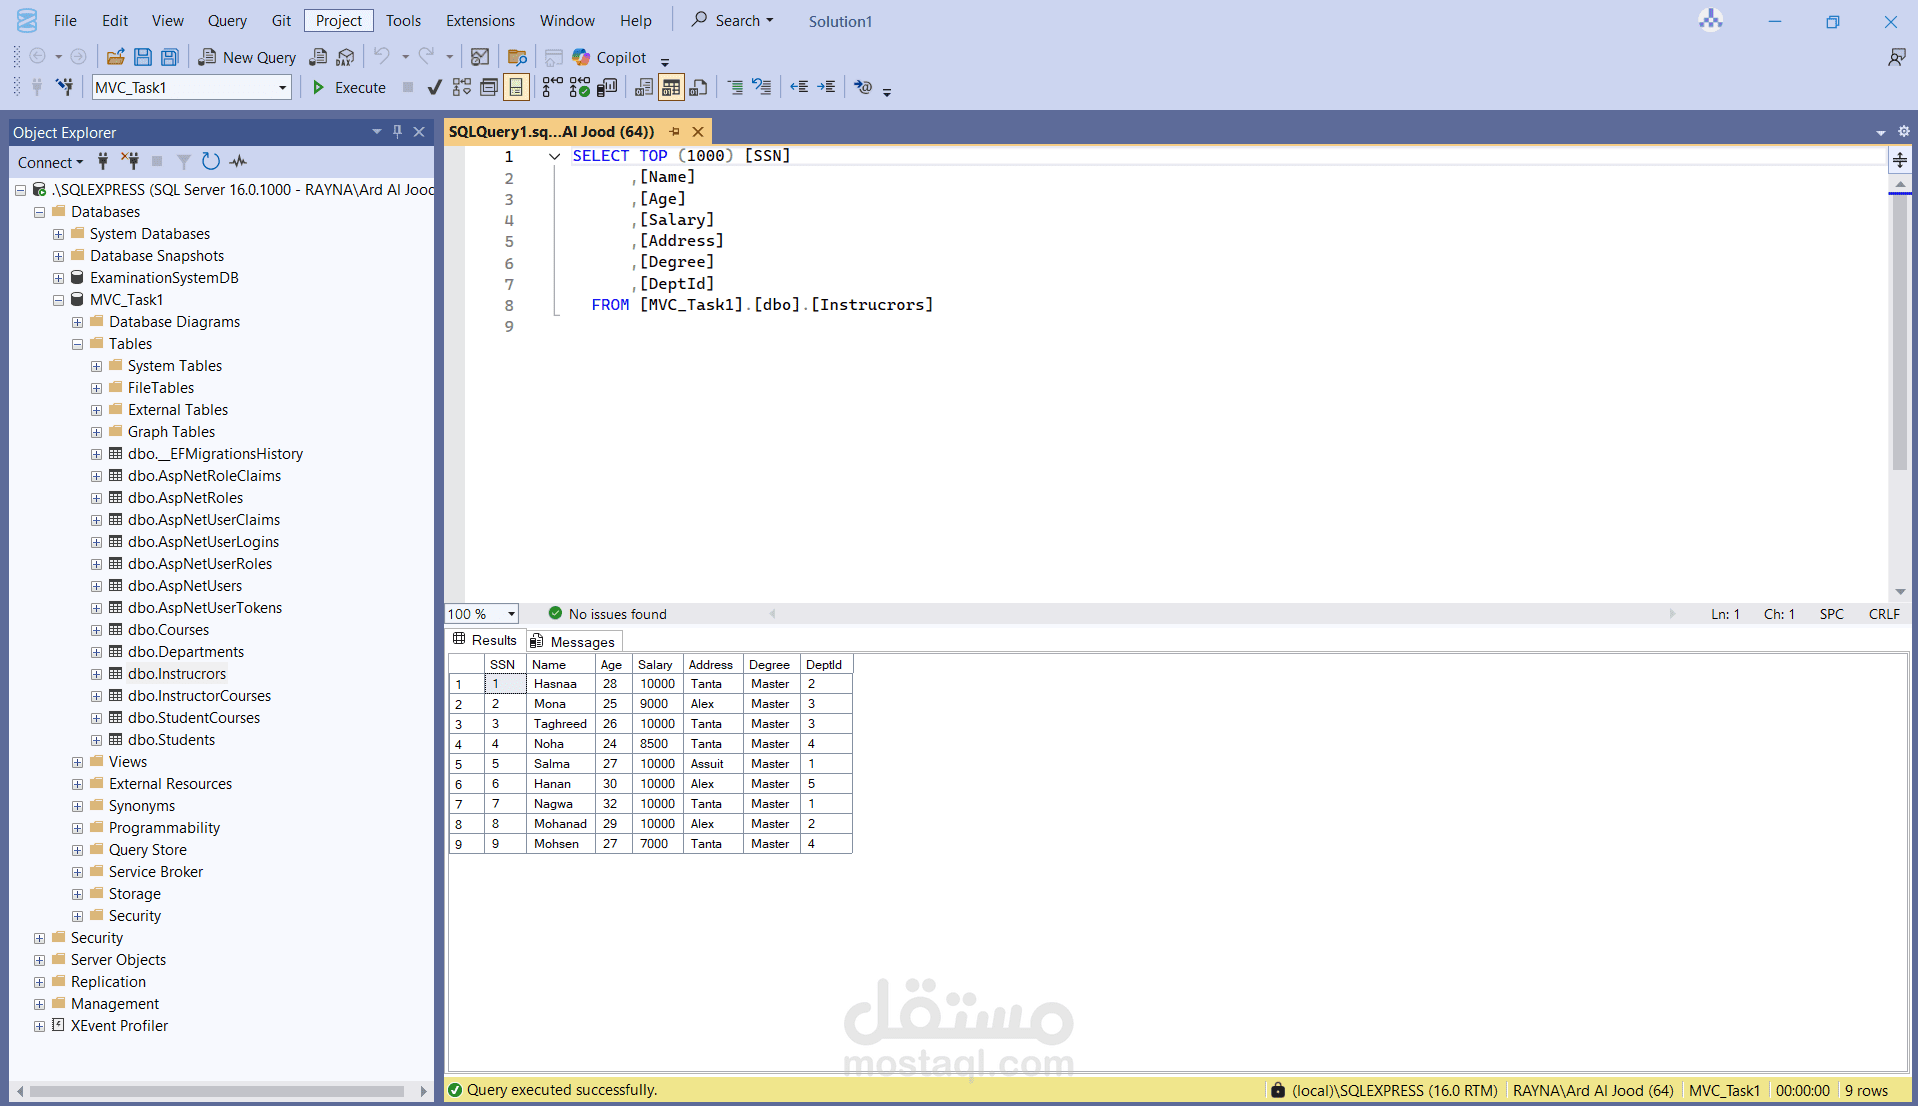Click the DAX query icon
1918x1106 pixels.
[345, 57]
